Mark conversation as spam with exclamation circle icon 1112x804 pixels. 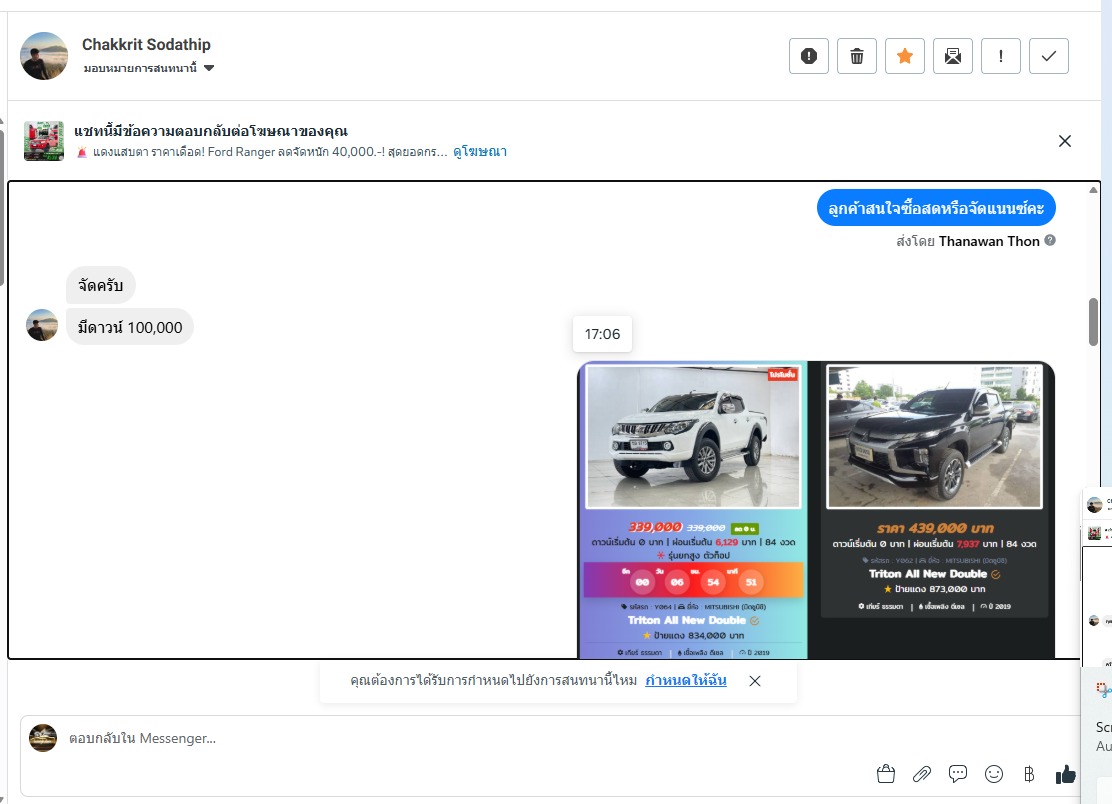click(808, 56)
